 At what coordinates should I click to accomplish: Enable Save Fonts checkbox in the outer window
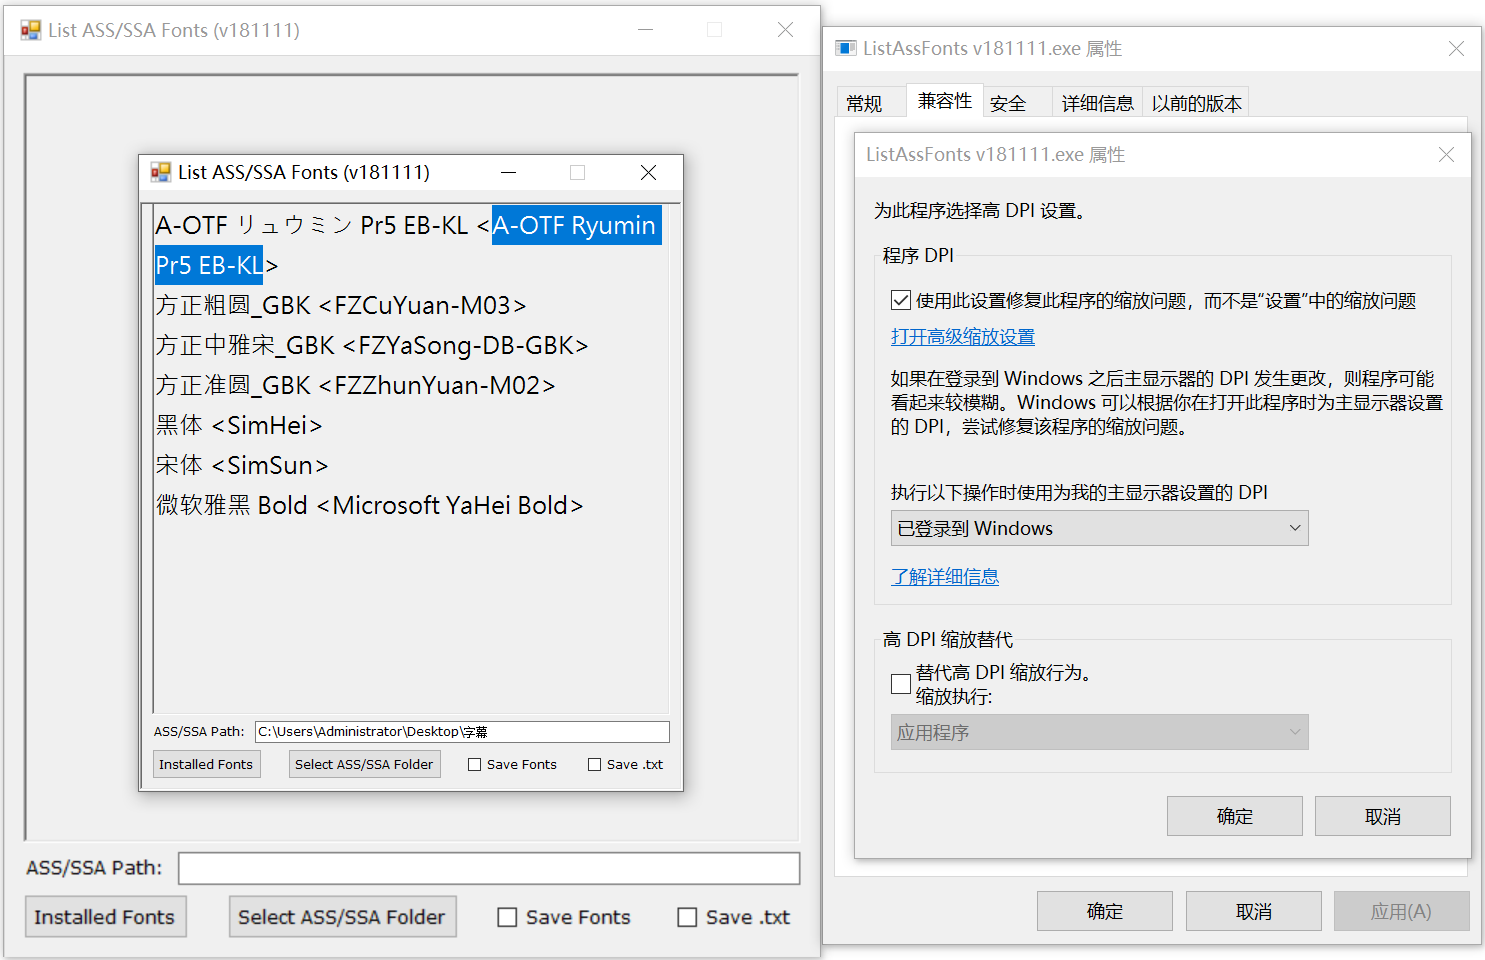[x=507, y=917]
